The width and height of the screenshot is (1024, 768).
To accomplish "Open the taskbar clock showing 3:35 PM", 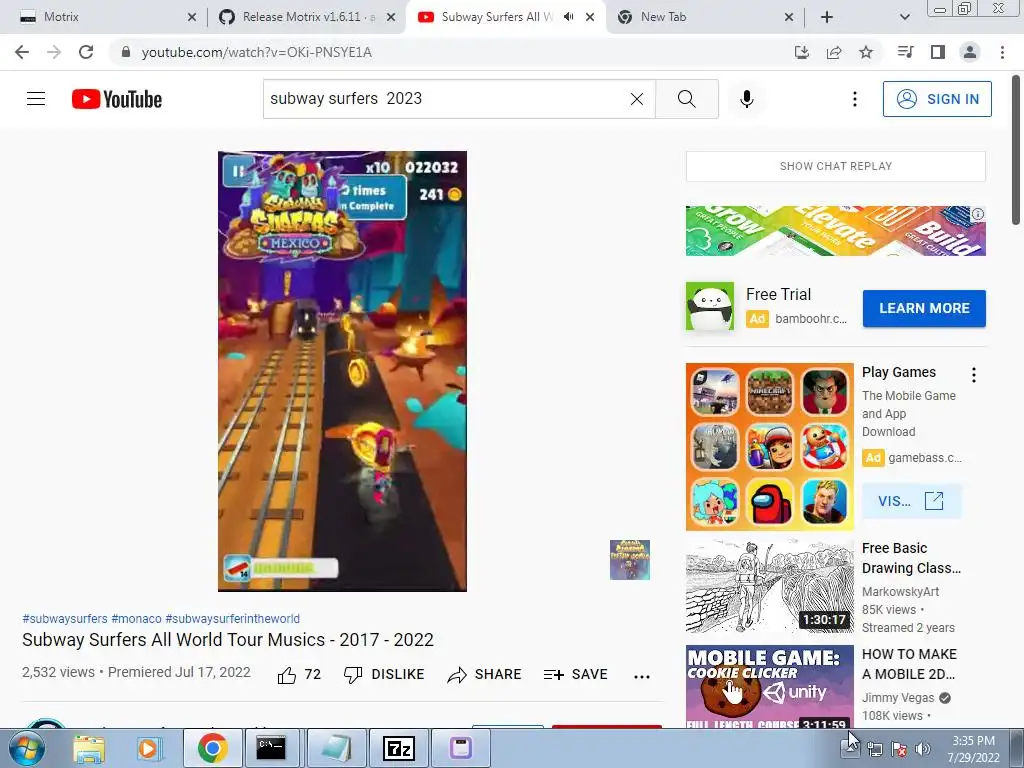I will click(973, 749).
